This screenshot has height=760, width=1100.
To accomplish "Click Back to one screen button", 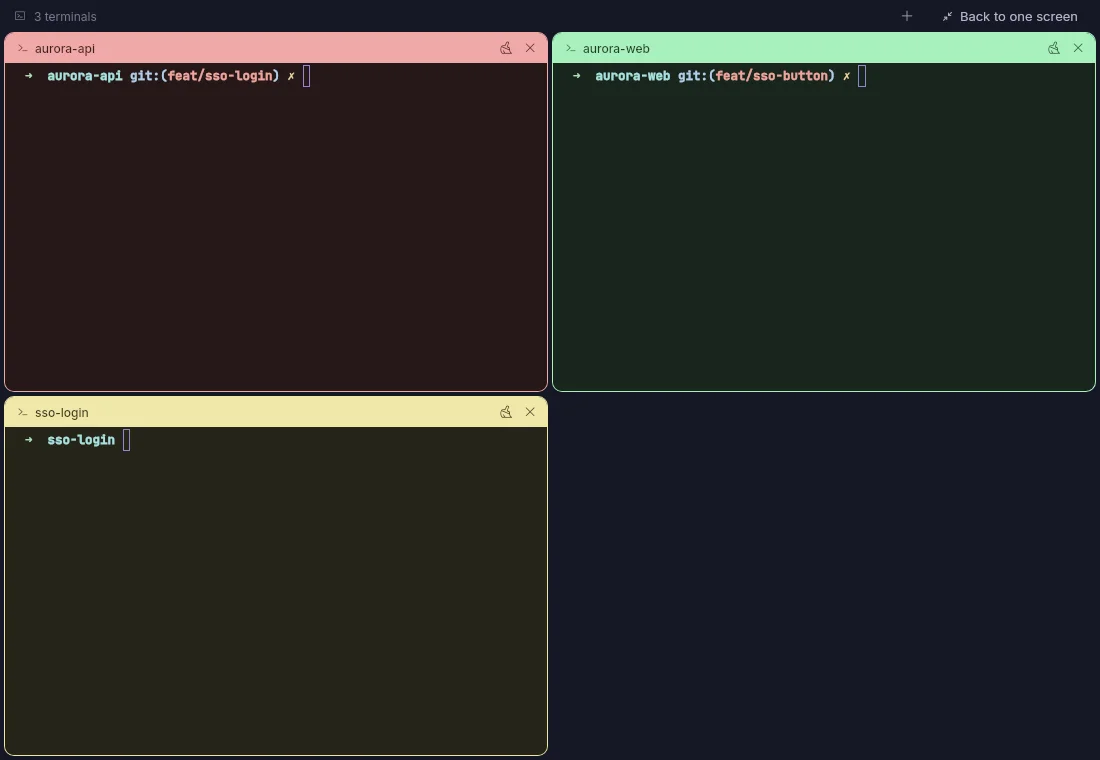I will tap(1010, 16).
